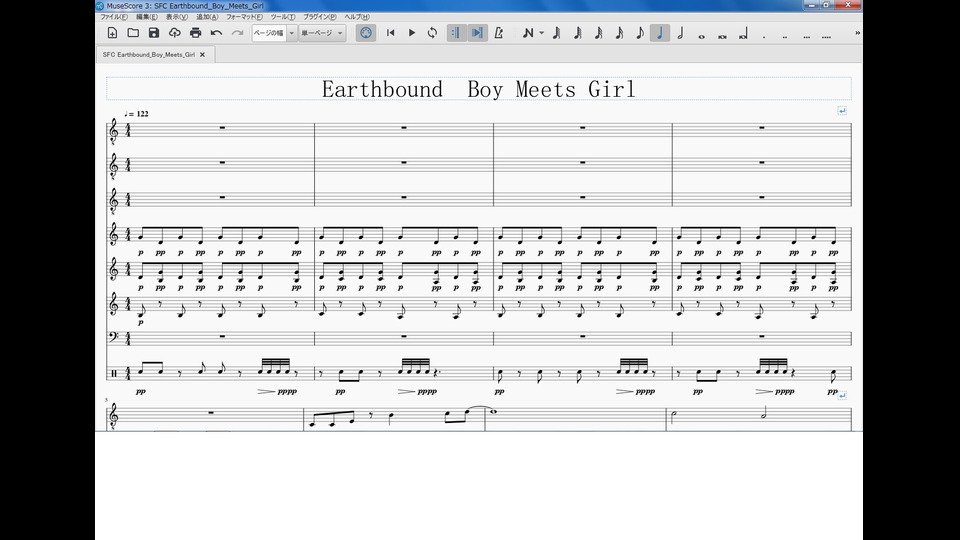This screenshot has height=540, width=960.
Task: Open the 追加 menu
Action: tap(207, 17)
